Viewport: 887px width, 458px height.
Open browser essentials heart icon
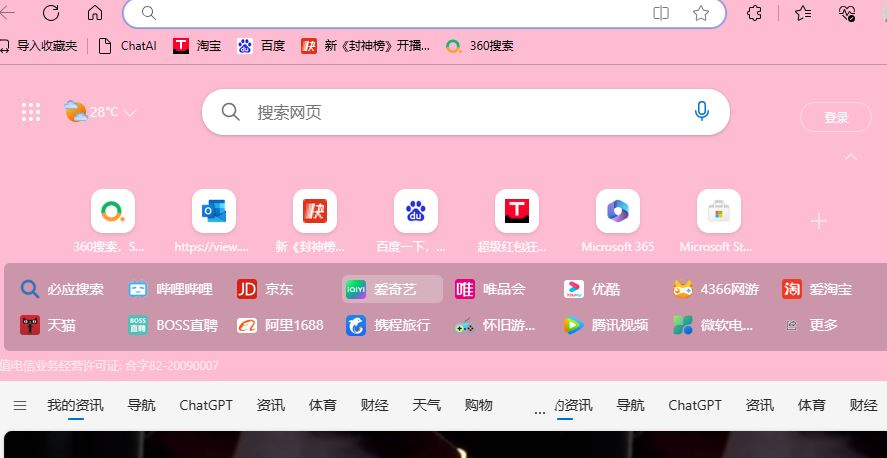pyautogui.click(x=847, y=13)
